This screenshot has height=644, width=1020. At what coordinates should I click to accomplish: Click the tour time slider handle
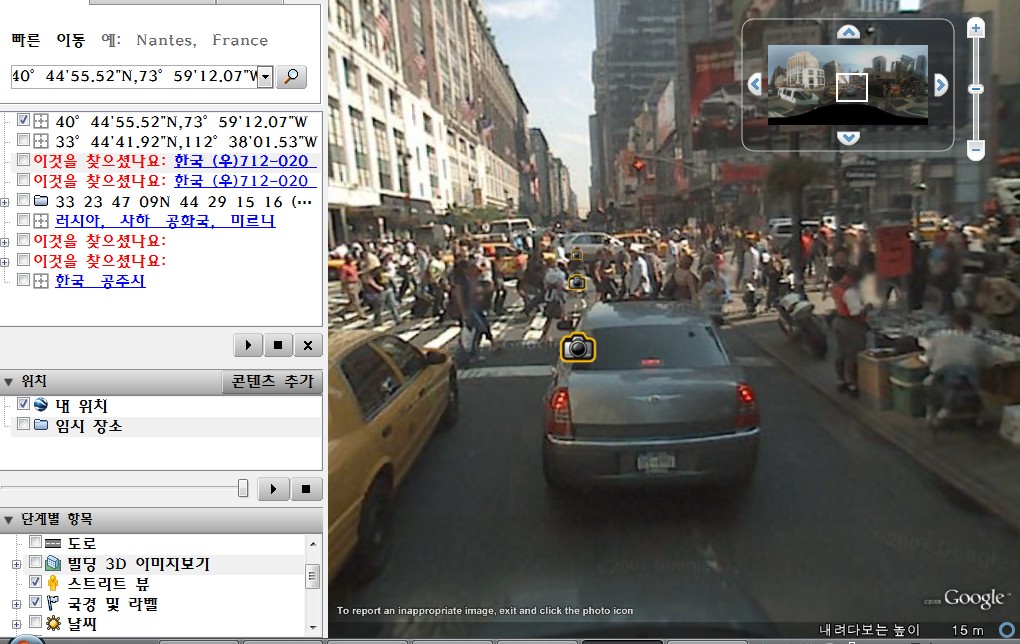tap(243, 488)
